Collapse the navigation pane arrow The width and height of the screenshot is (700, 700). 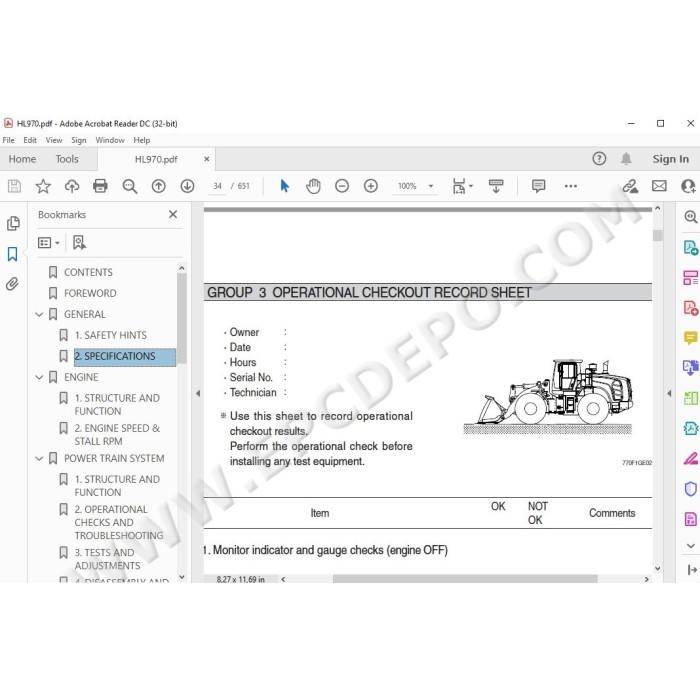click(198, 393)
